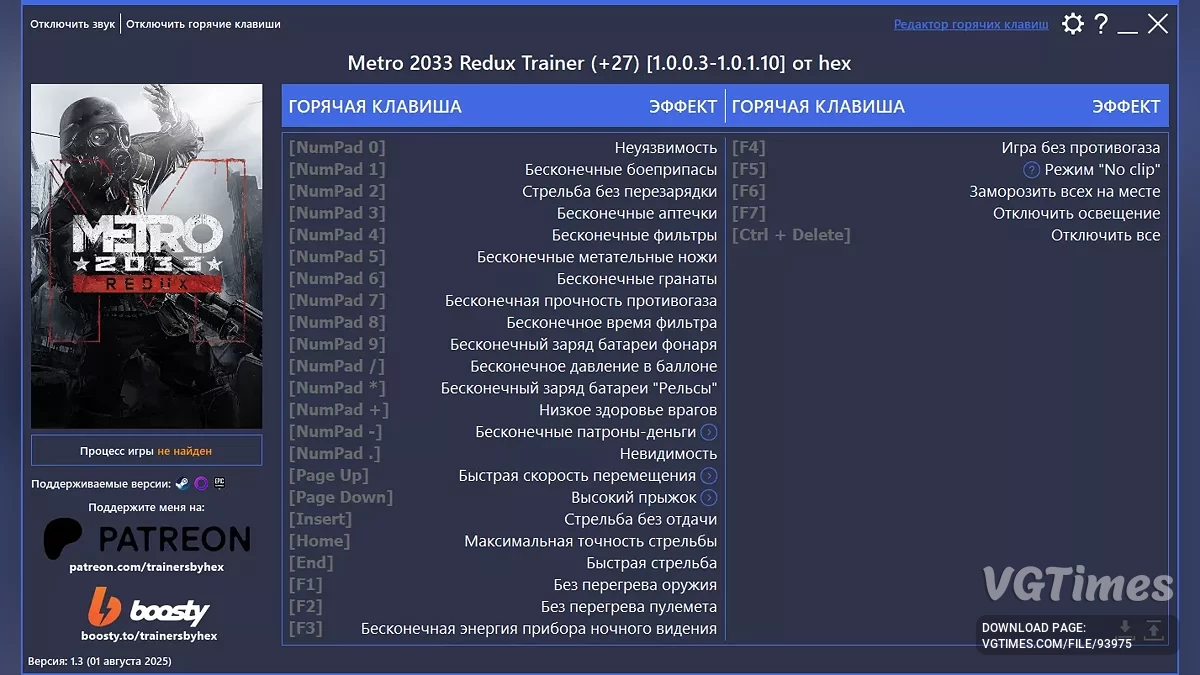Click Стрельба без отдачи text
The image size is (1200, 675).
(641, 520)
